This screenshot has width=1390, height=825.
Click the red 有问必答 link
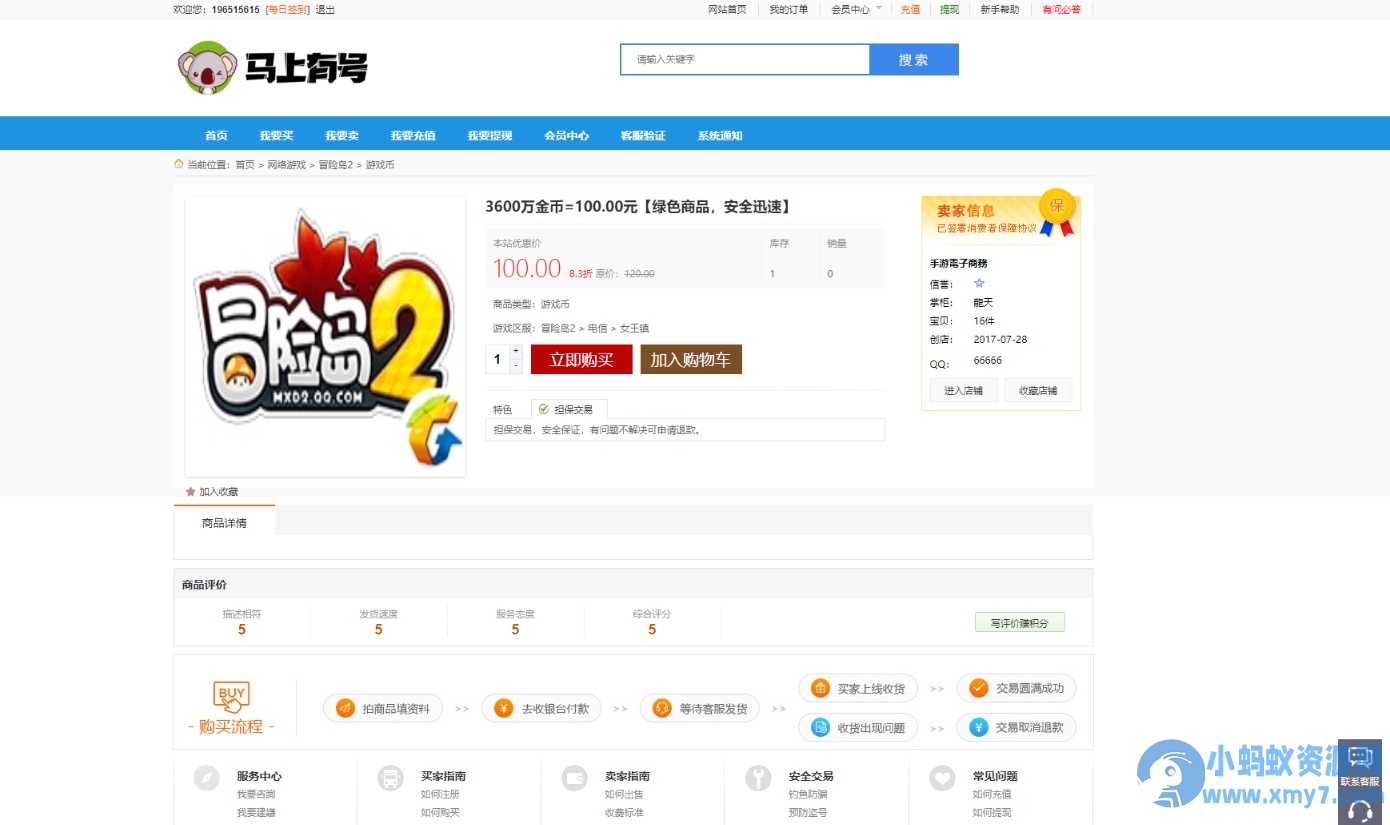tap(1061, 9)
